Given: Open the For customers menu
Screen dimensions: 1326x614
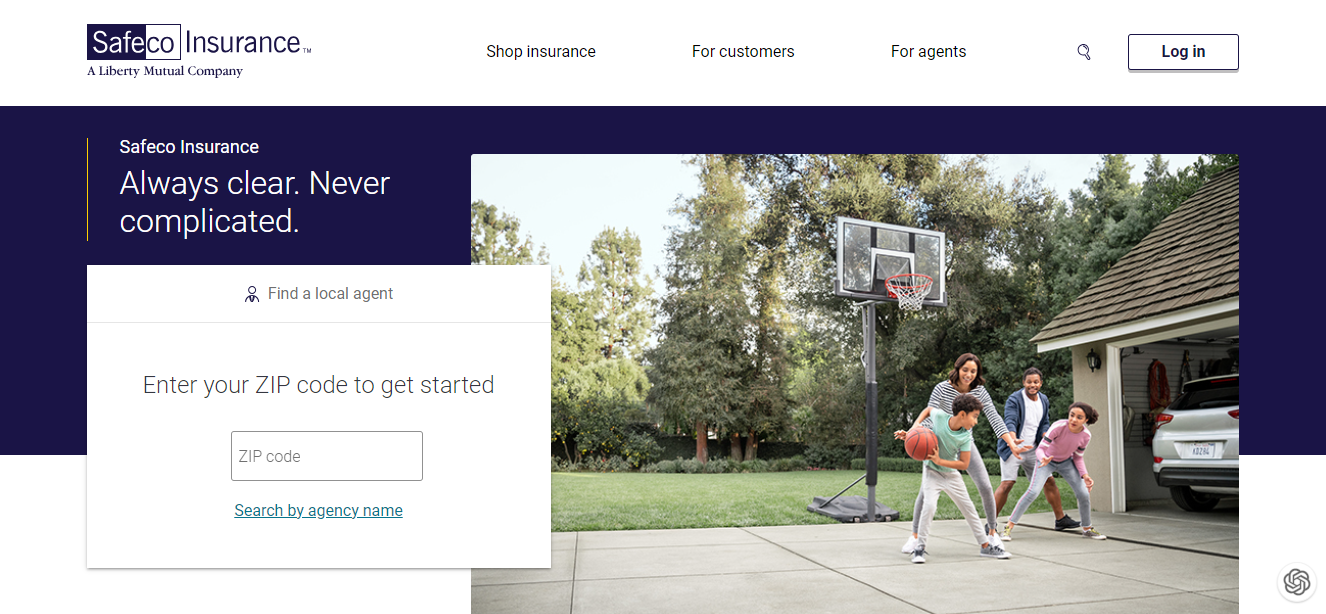Looking at the screenshot, I should (x=743, y=52).
